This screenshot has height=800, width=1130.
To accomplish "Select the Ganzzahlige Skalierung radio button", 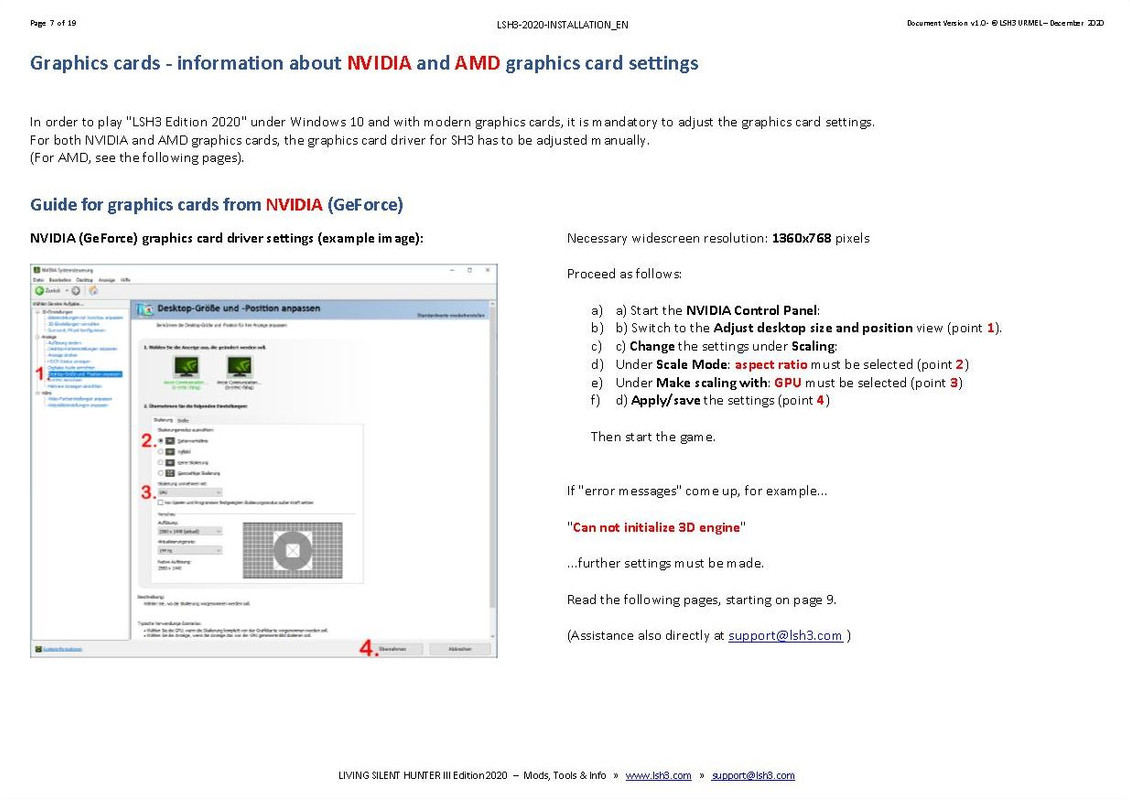I will click(x=161, y=473).
